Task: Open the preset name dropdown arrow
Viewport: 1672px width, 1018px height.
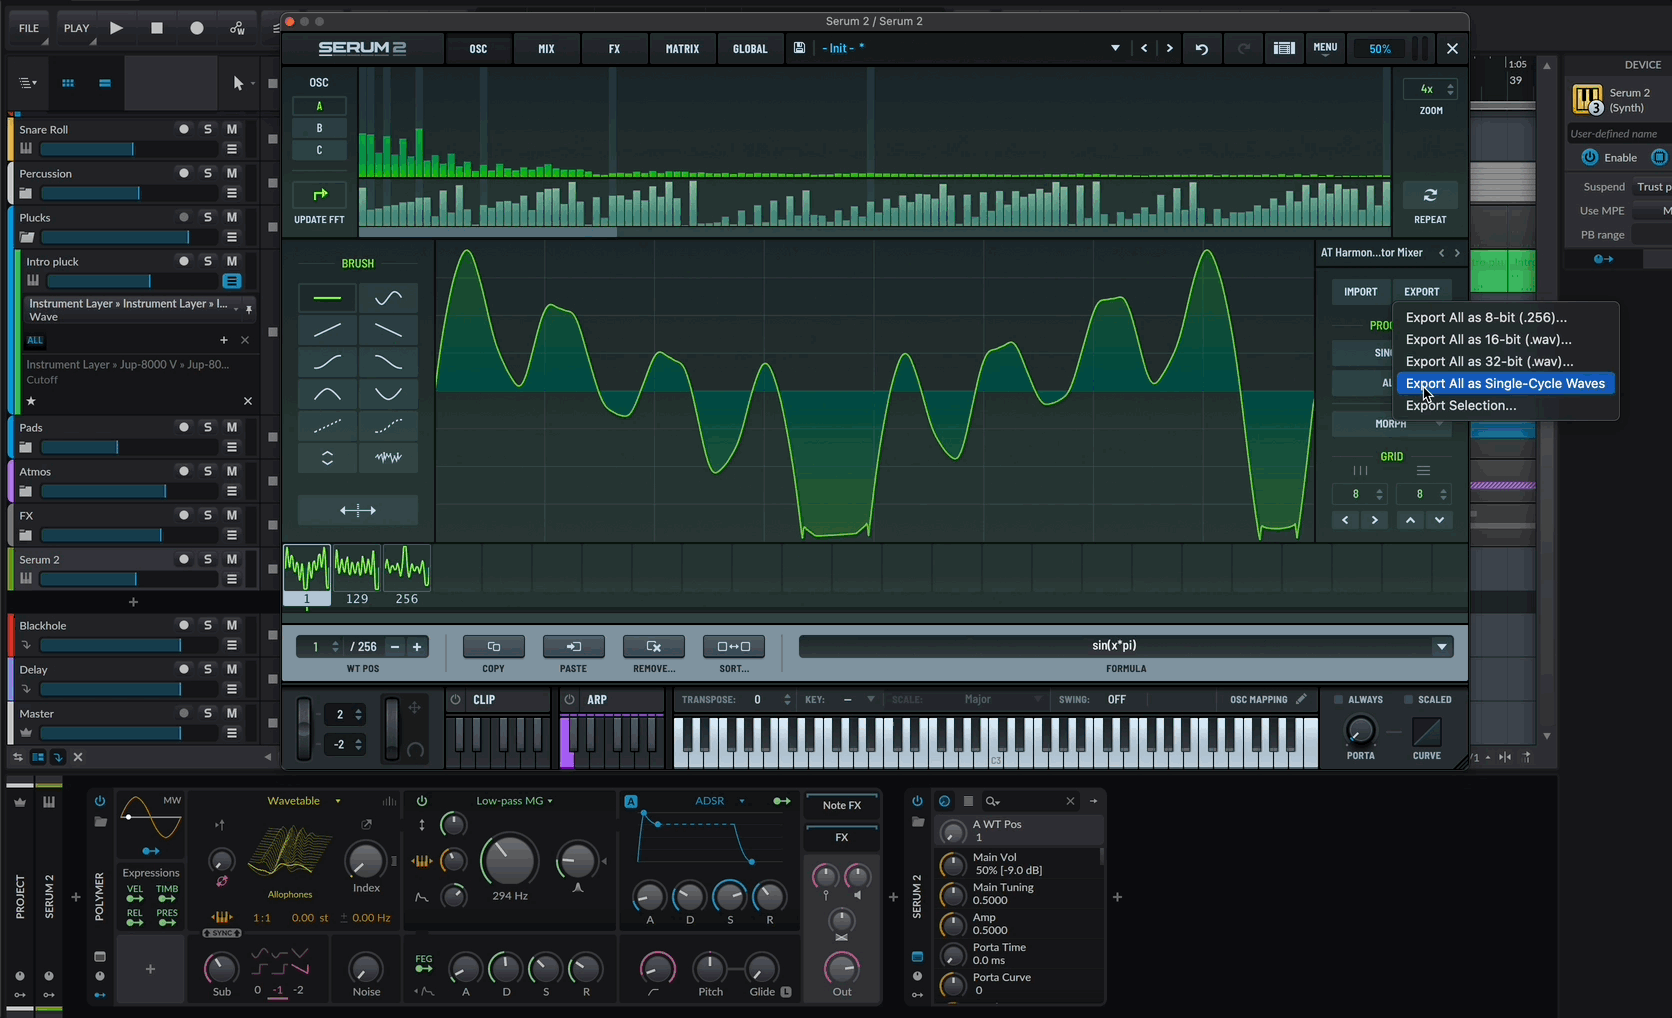Action: (x=1115, y=48)
